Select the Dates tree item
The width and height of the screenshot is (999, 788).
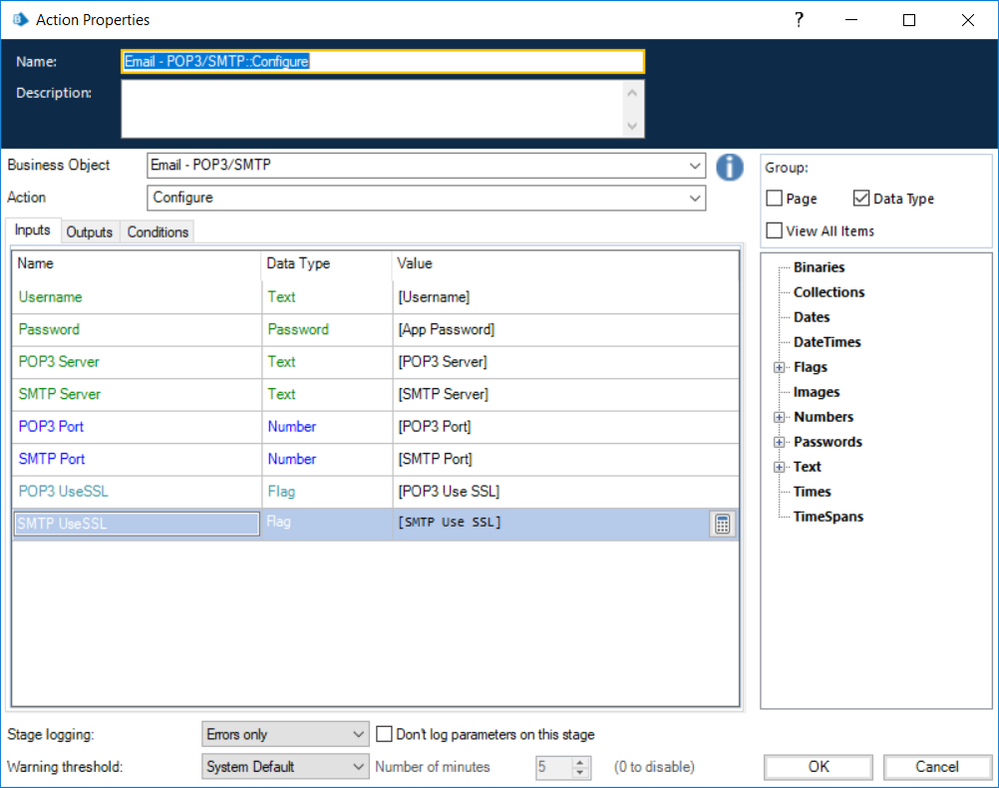tap(812, 317)
